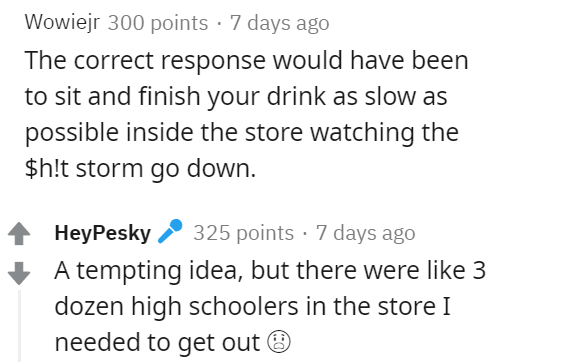Click the line "to sit and finish your drink"
Screen dimensions: 571x362
[x=175, y=97]
